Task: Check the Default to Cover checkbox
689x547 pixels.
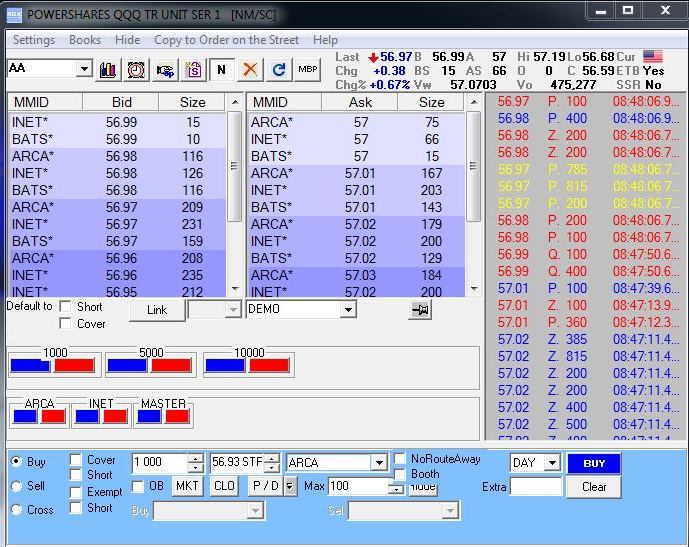Action: (65, 324)
